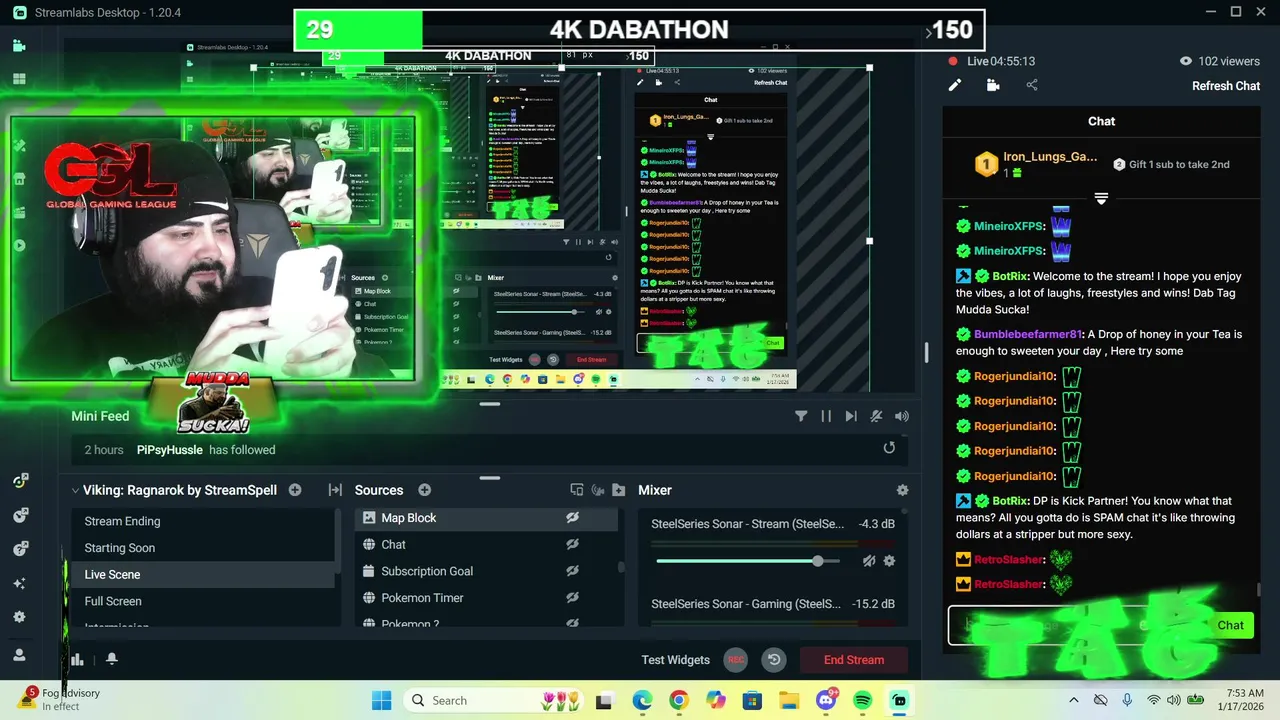Click the share icon above Chat
Screen dimensions: 1280x720
[1032, 85]
